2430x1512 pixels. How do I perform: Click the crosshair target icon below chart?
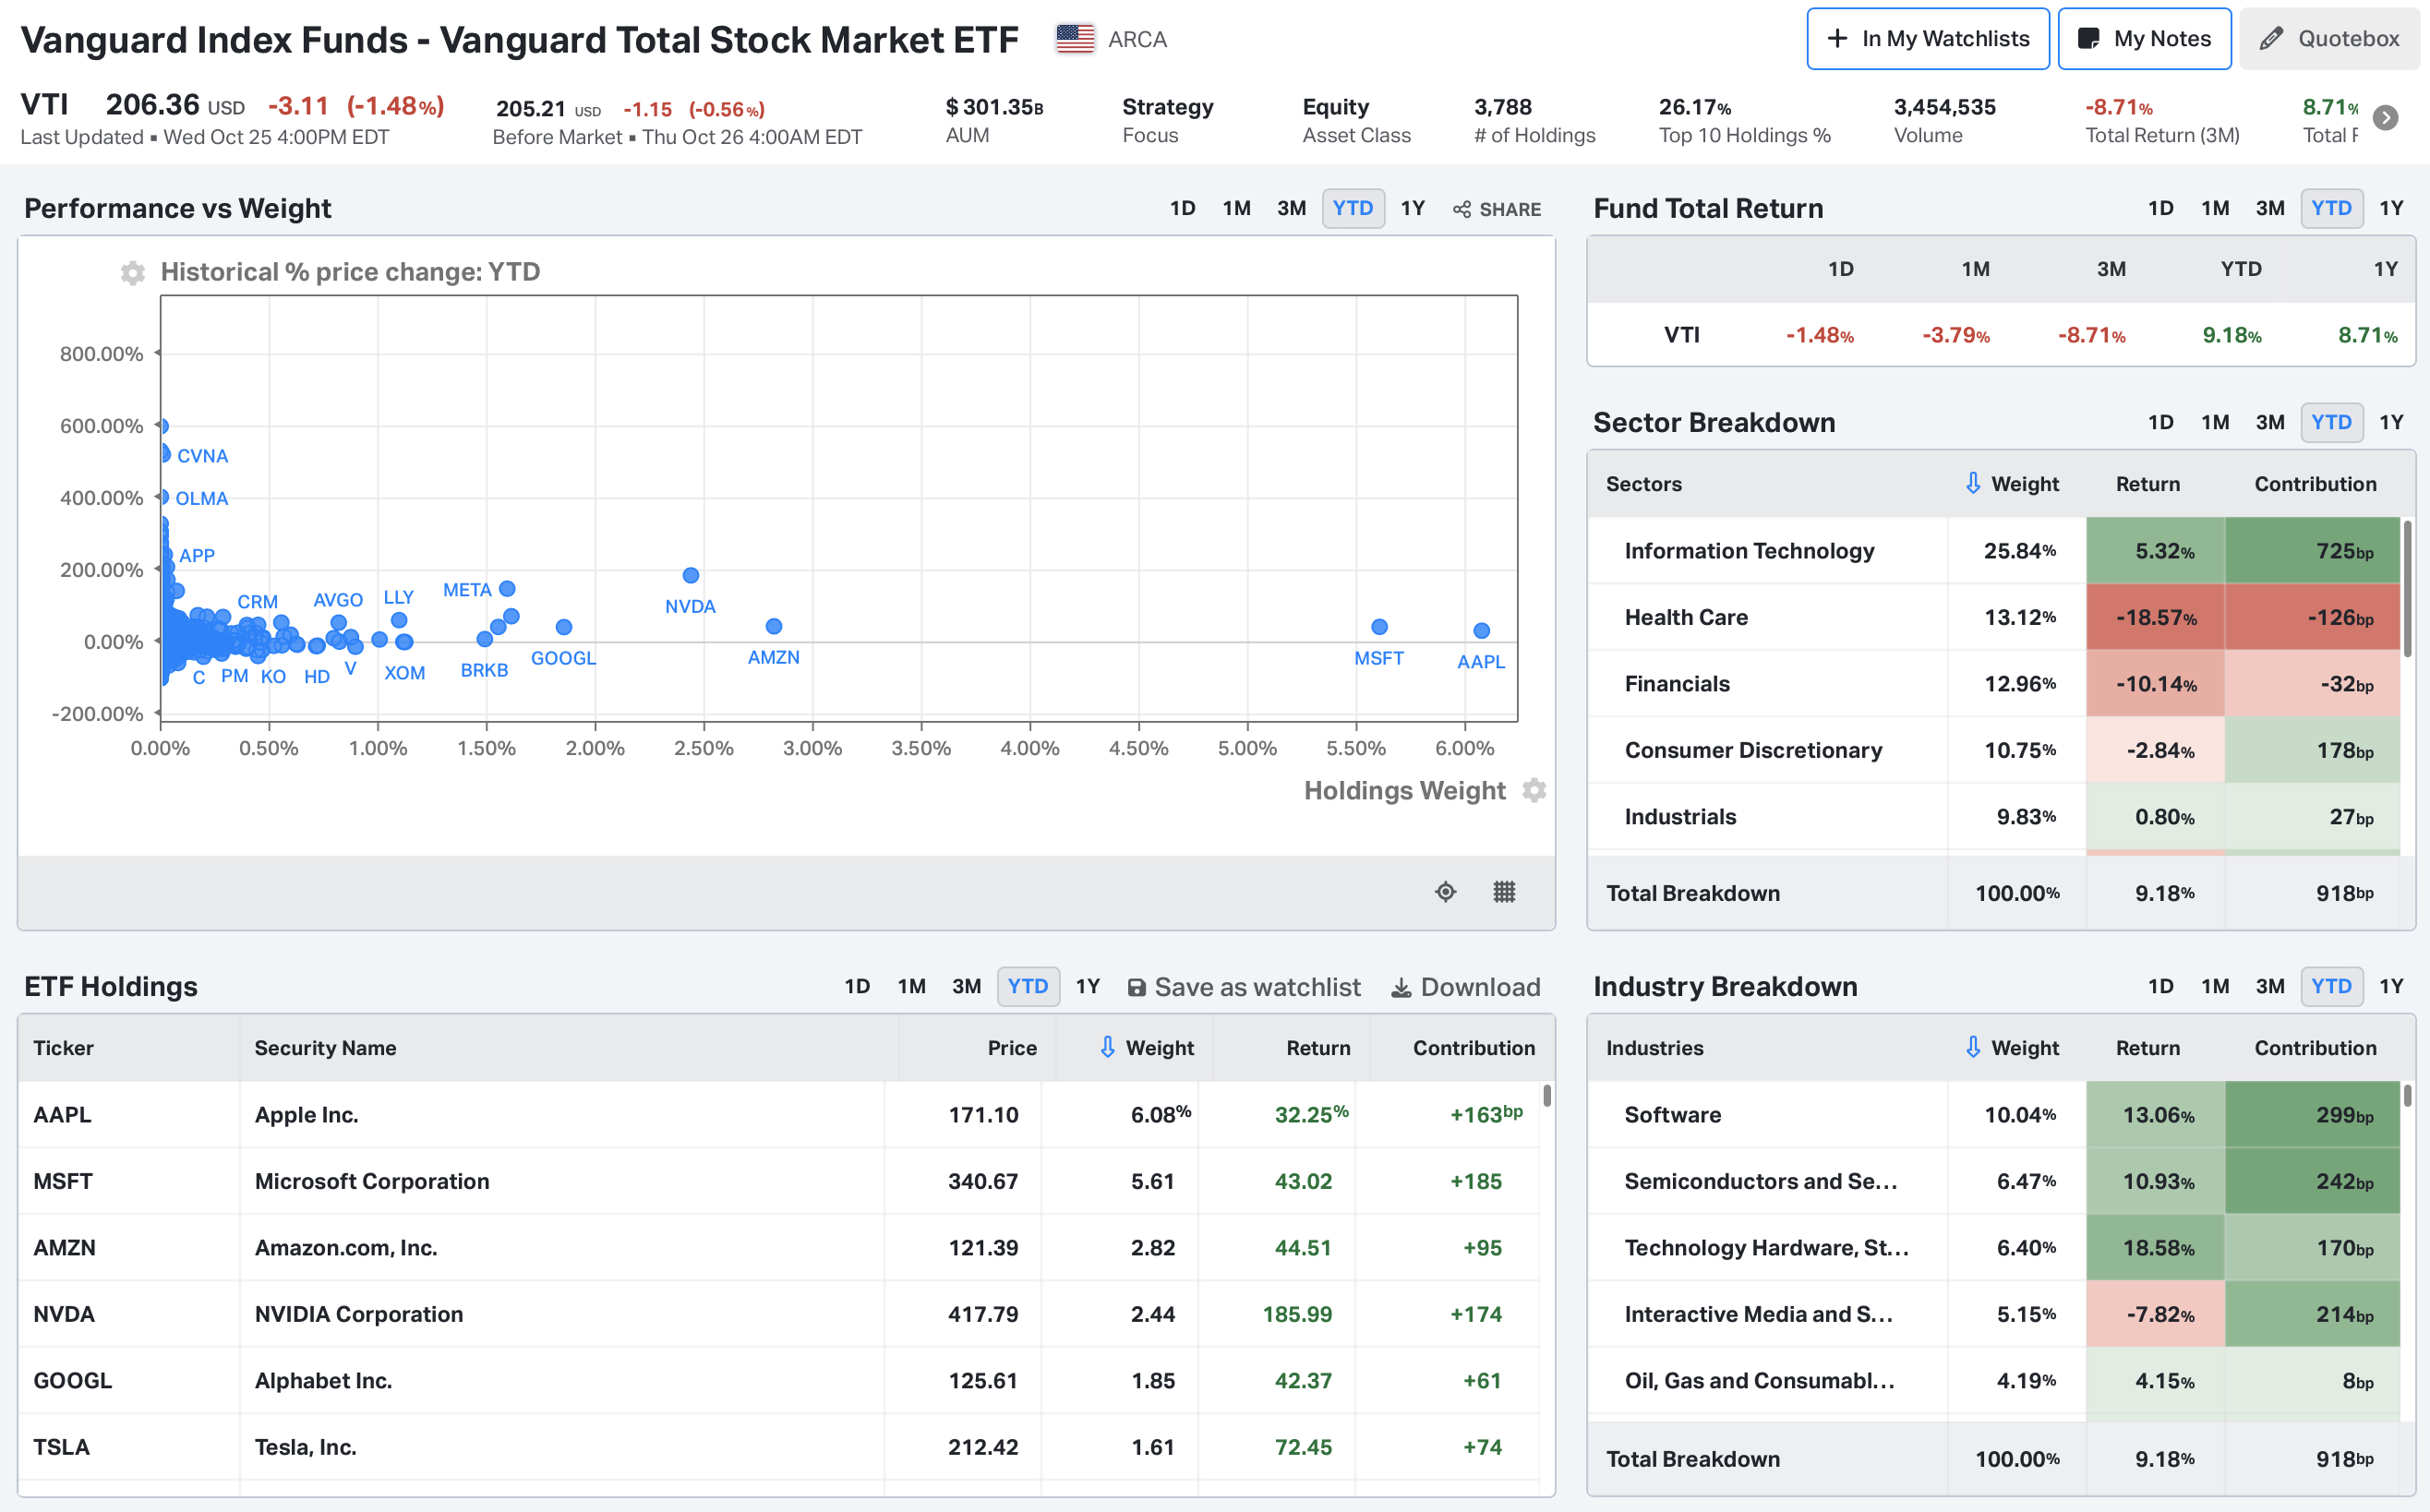1446,891
